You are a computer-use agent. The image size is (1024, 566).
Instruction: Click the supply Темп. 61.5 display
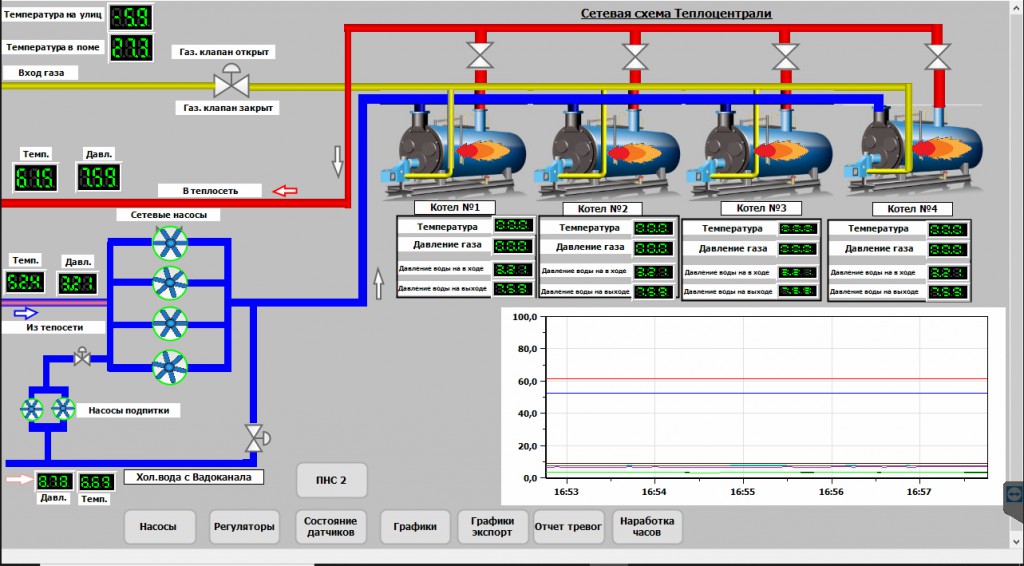pyautogui.click(x=35, y=178)
